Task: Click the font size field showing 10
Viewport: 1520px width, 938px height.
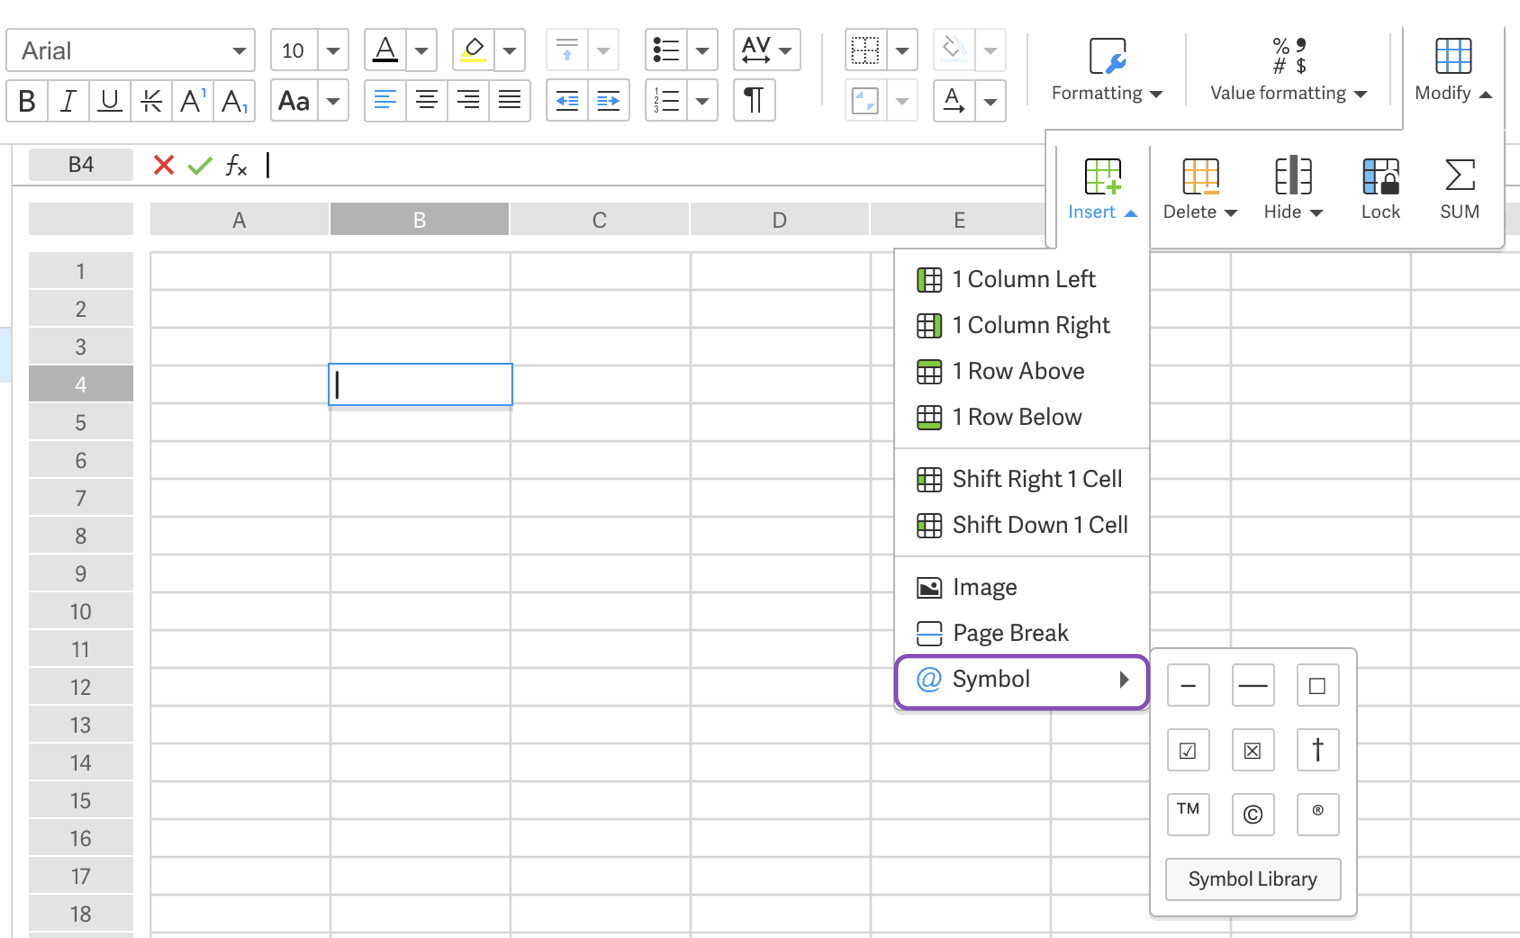Action: click(294, 50)
